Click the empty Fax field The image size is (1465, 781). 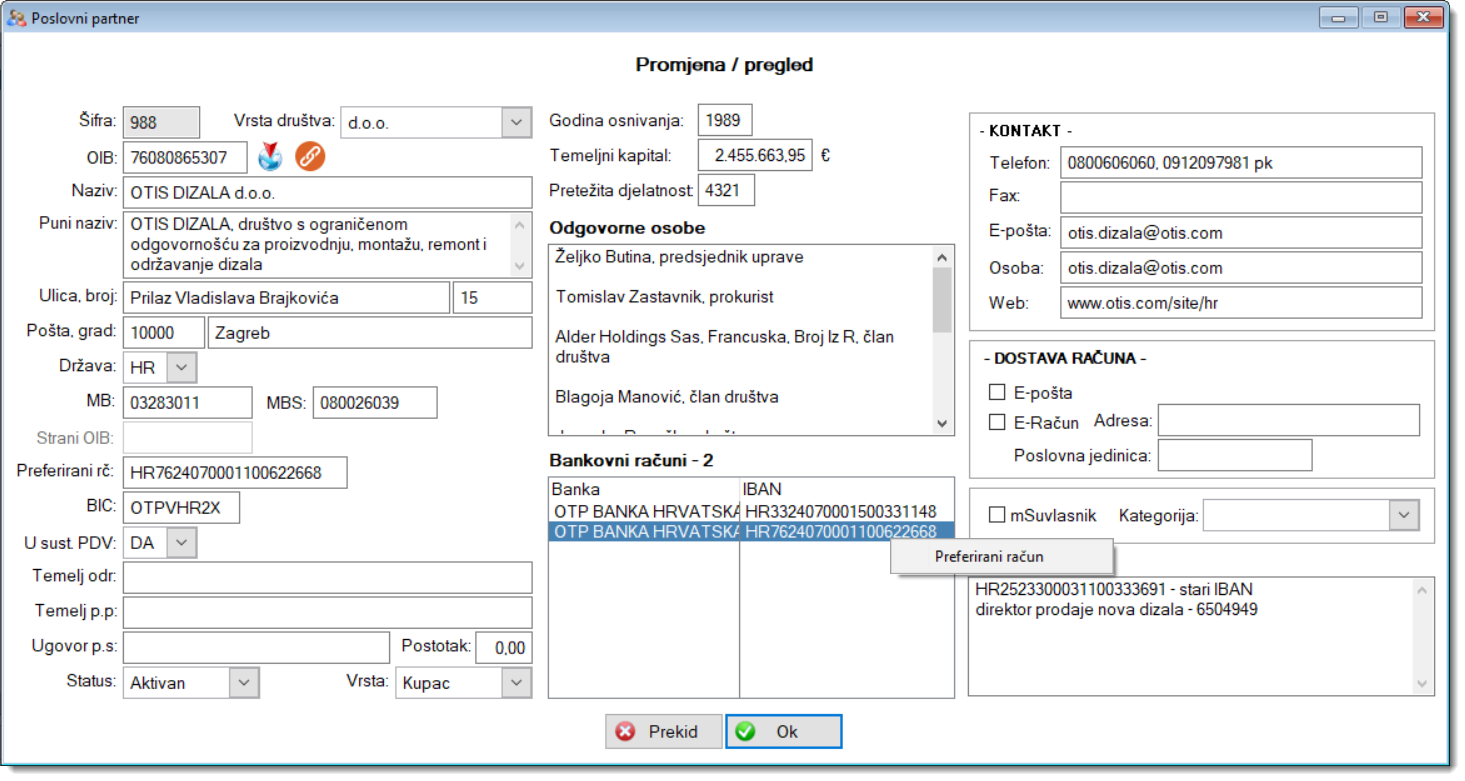1241,197
